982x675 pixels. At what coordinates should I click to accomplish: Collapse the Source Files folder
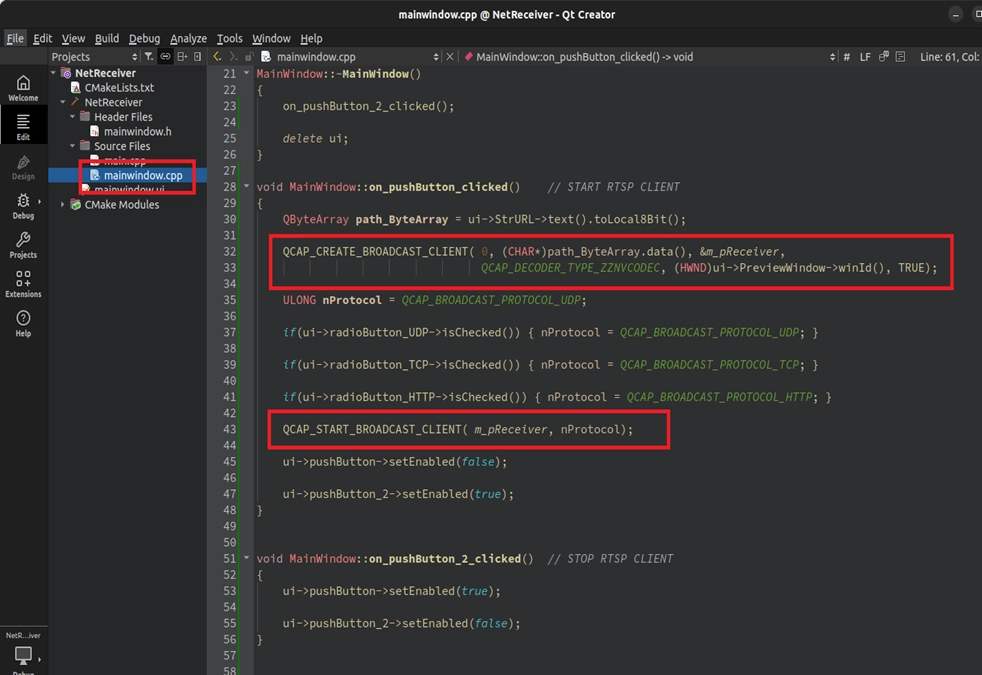(x=73, y=146)
